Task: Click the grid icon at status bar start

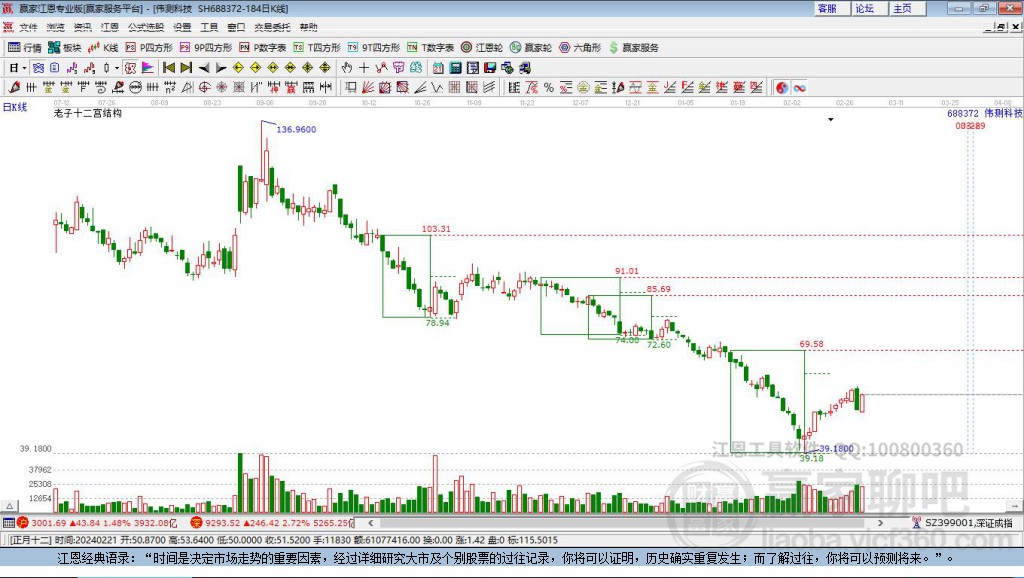Action: [8, 522]
